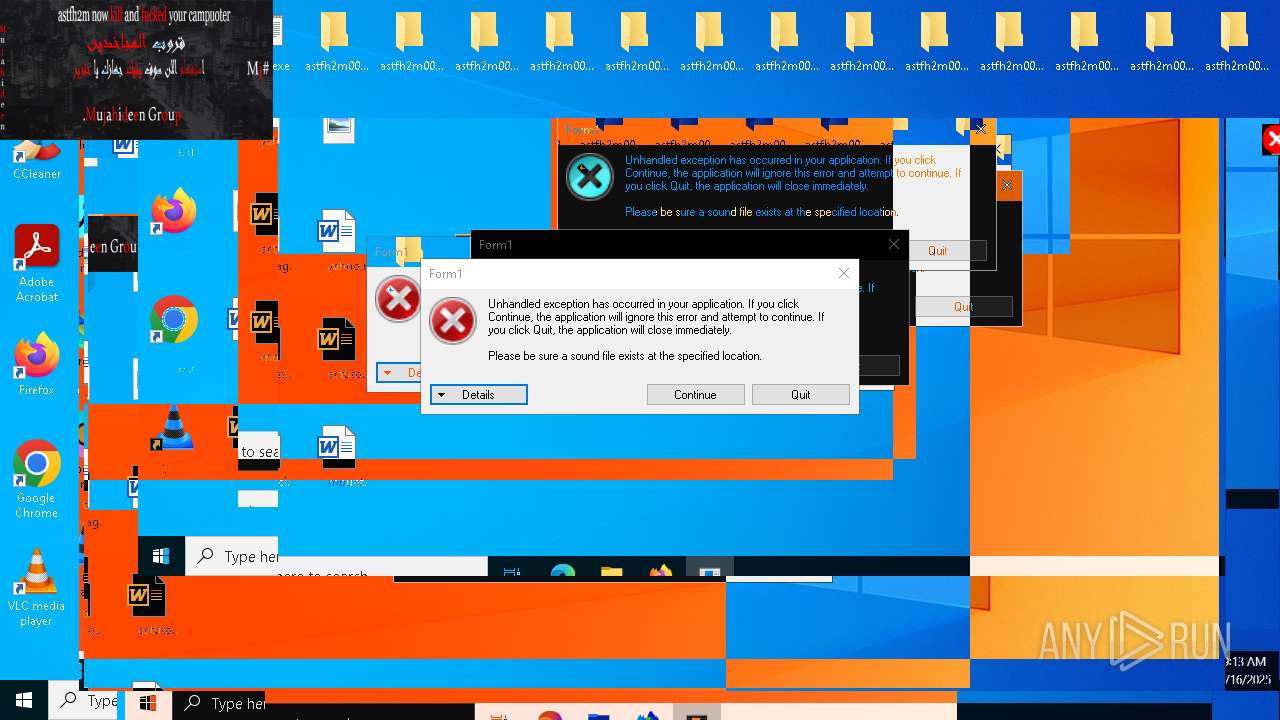Click the red error icon in the front Form1 dialog

[x=453, y=321]
